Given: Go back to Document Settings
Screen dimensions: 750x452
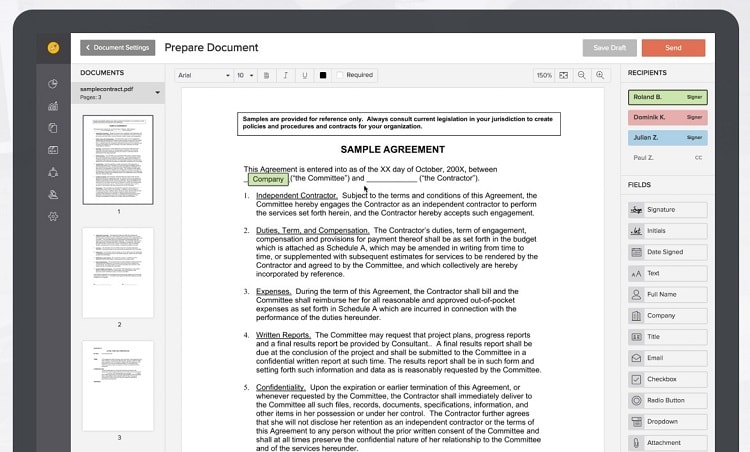Looking at the screenshot, I should click(118, 48).
